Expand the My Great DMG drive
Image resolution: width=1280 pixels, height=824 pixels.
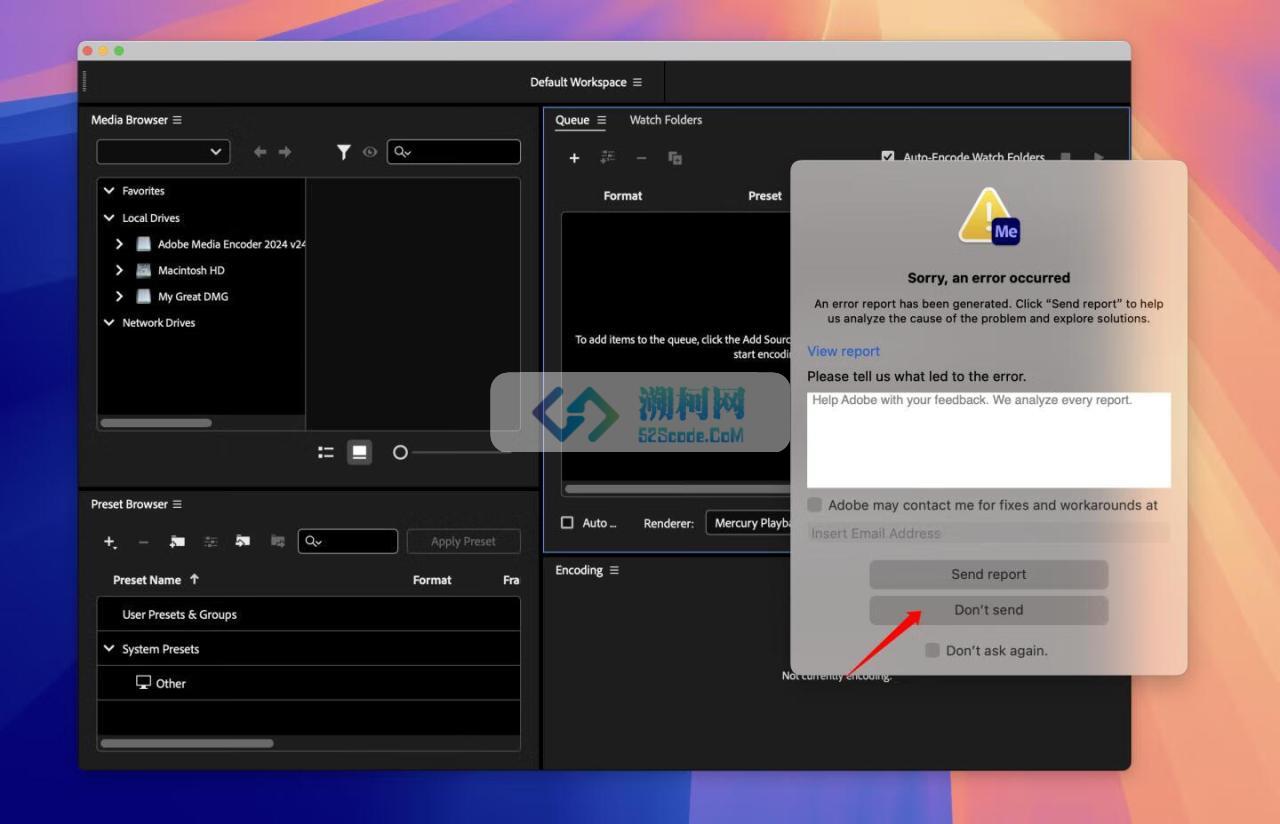(x=119, y=296)
